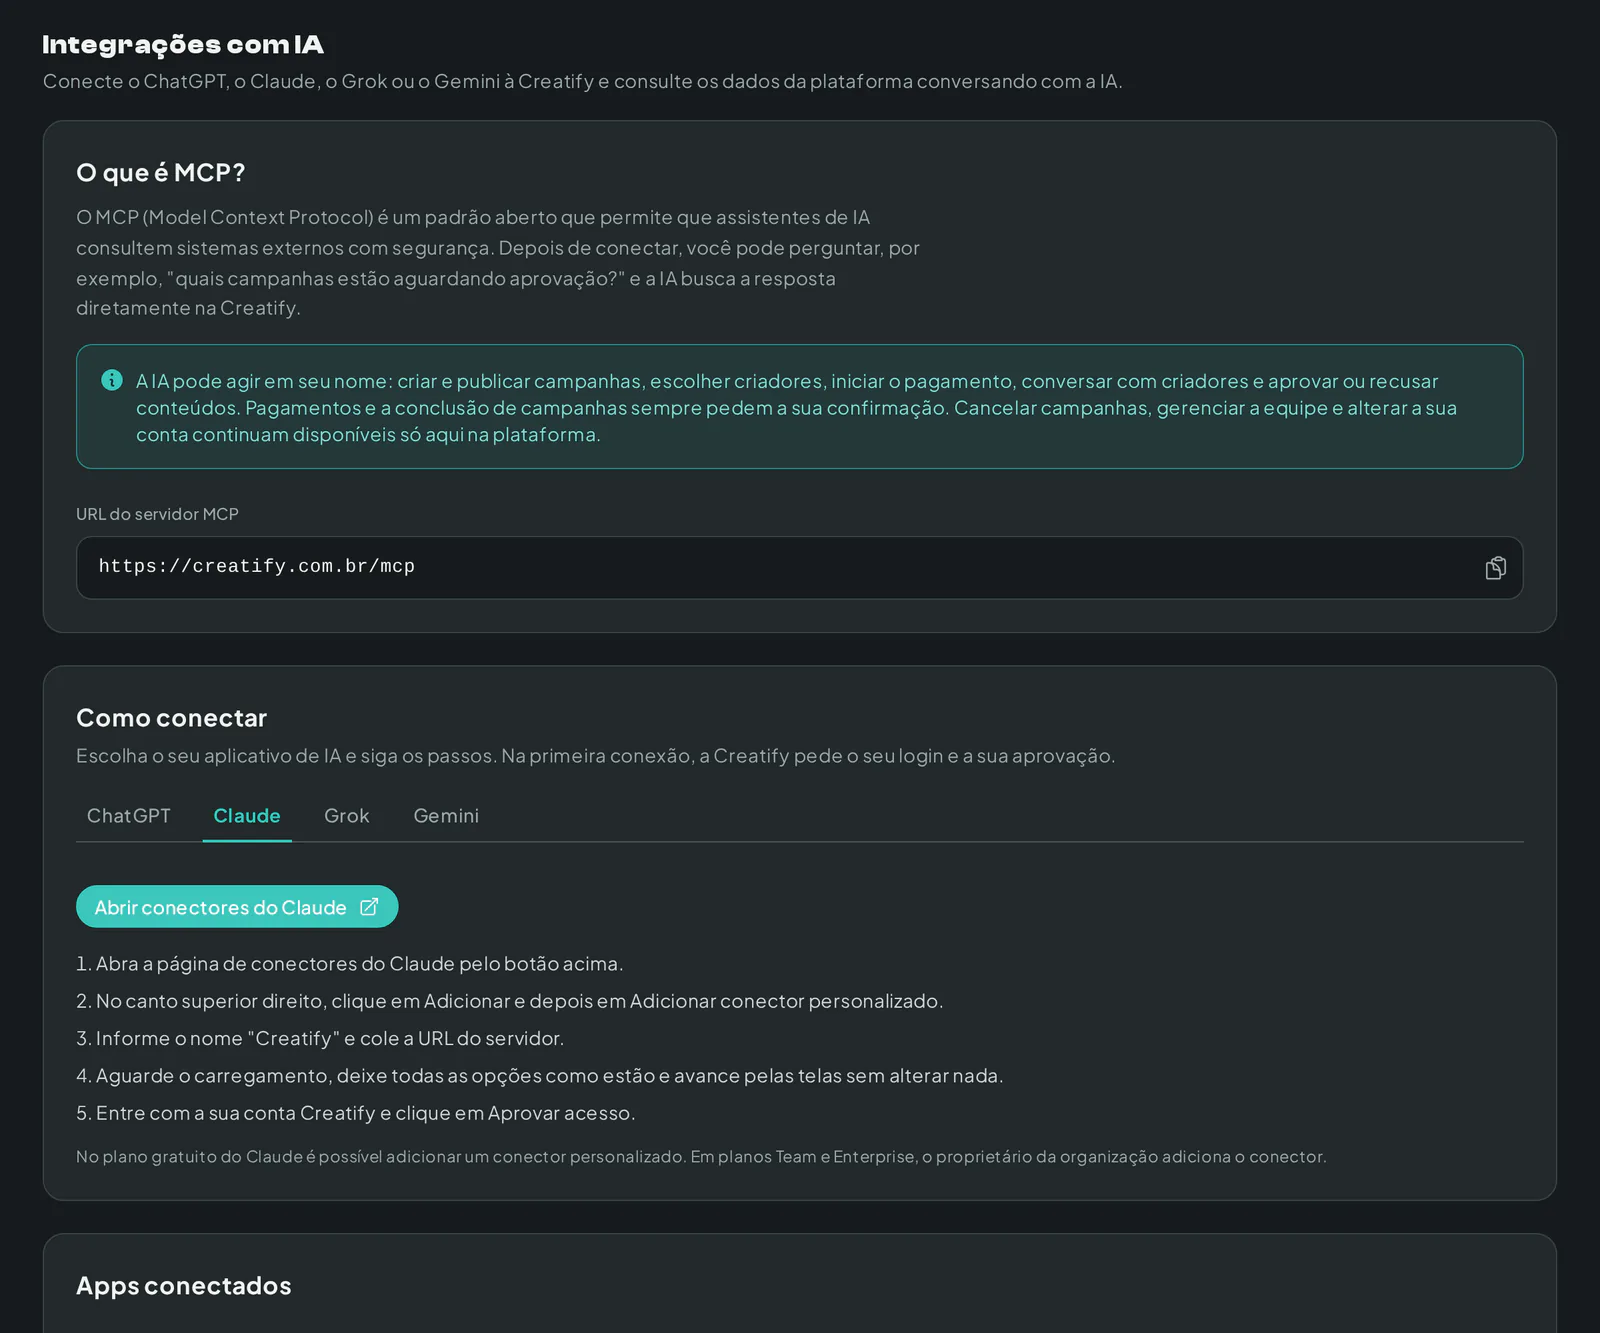Click the Integrações com IA page title
1600x1333 pixels.
click(183, 45)
